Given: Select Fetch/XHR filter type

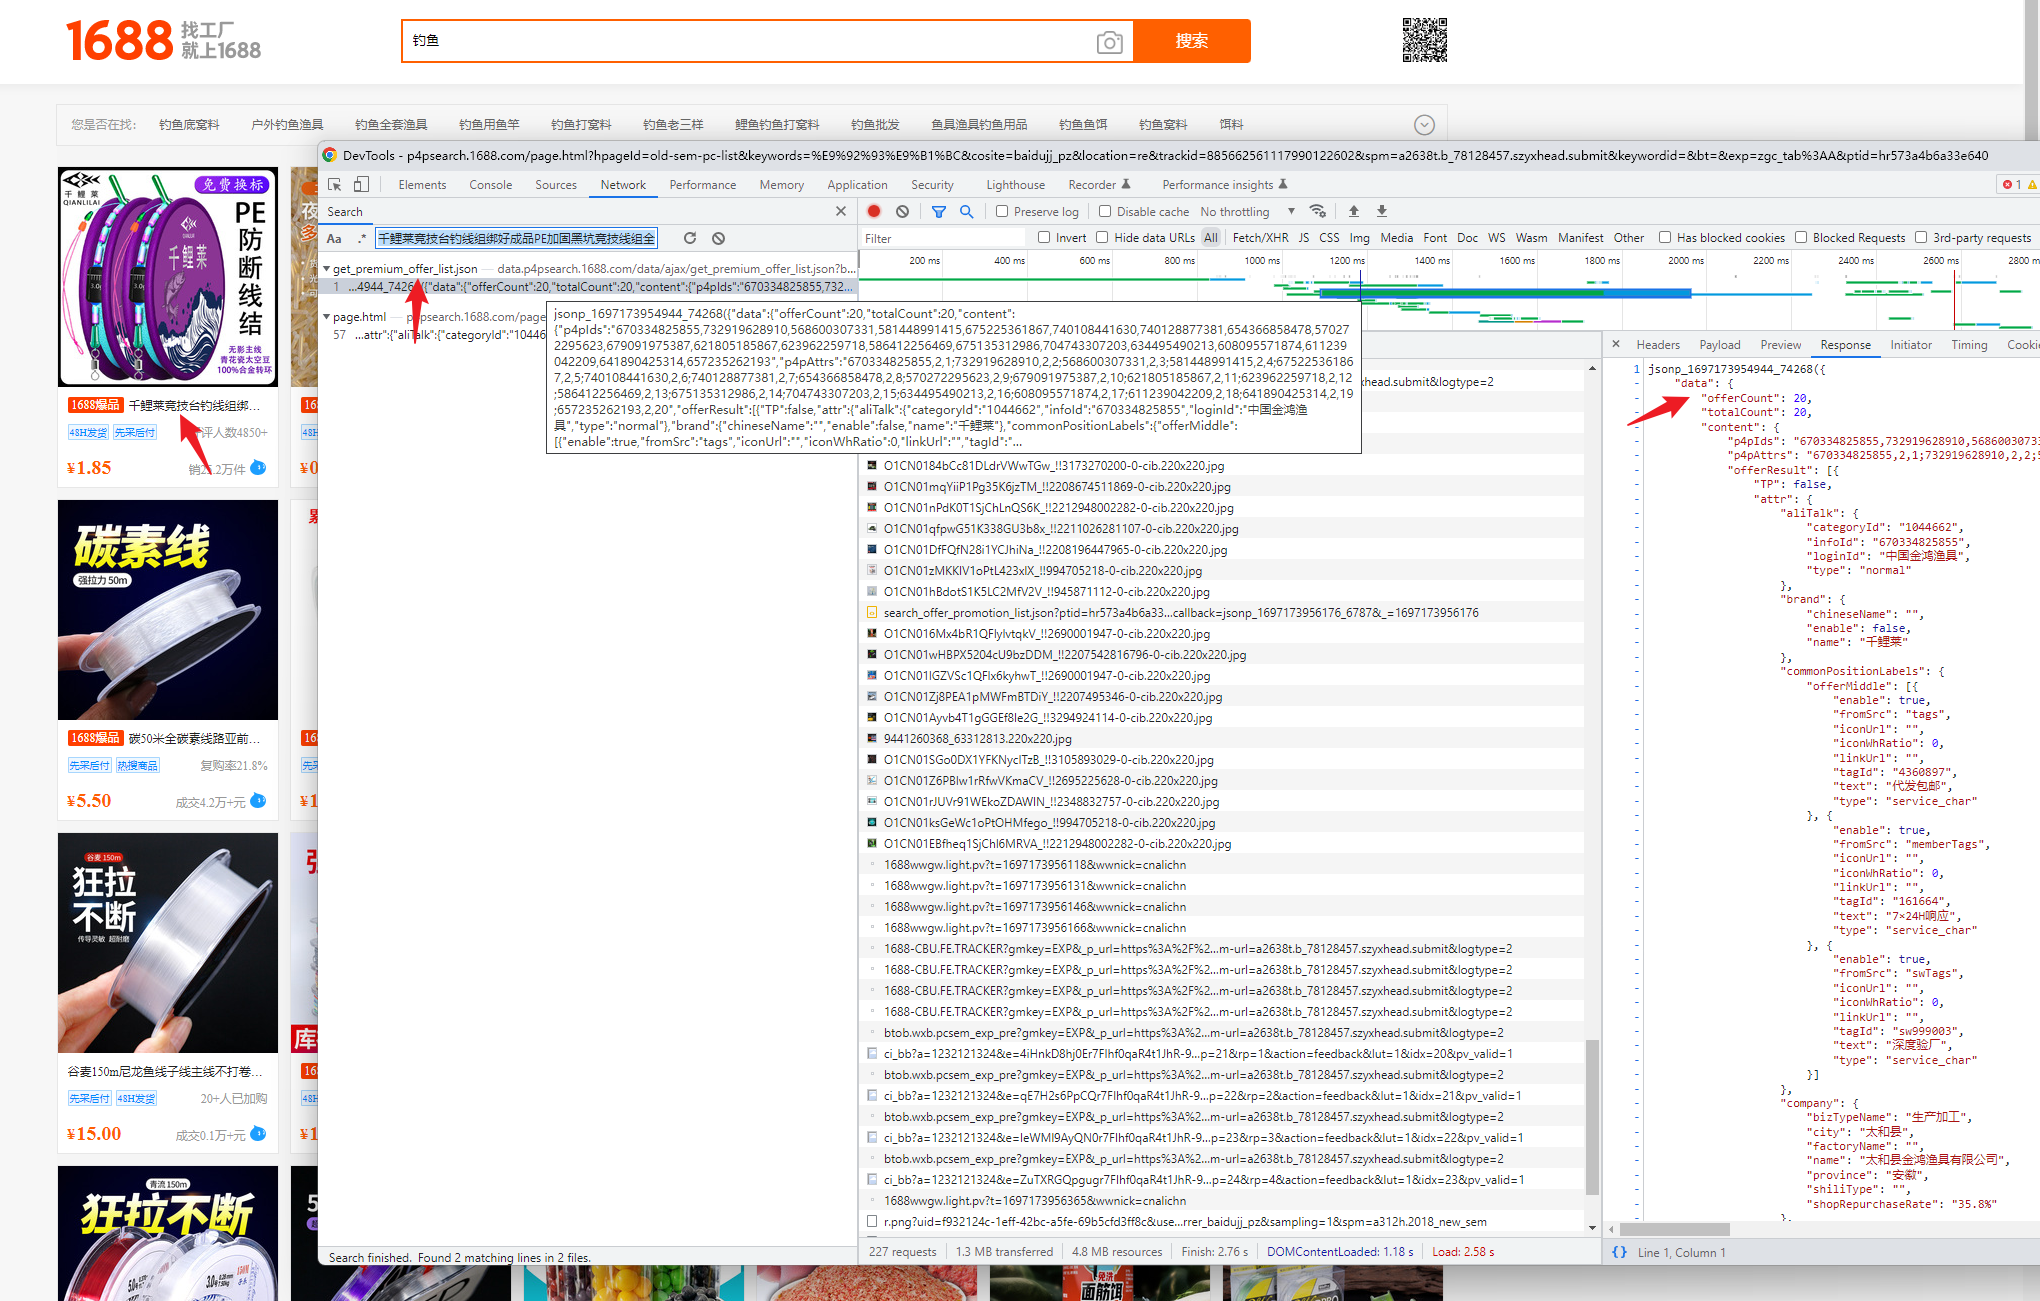Looking at the screenshot, I should 1260,238.
